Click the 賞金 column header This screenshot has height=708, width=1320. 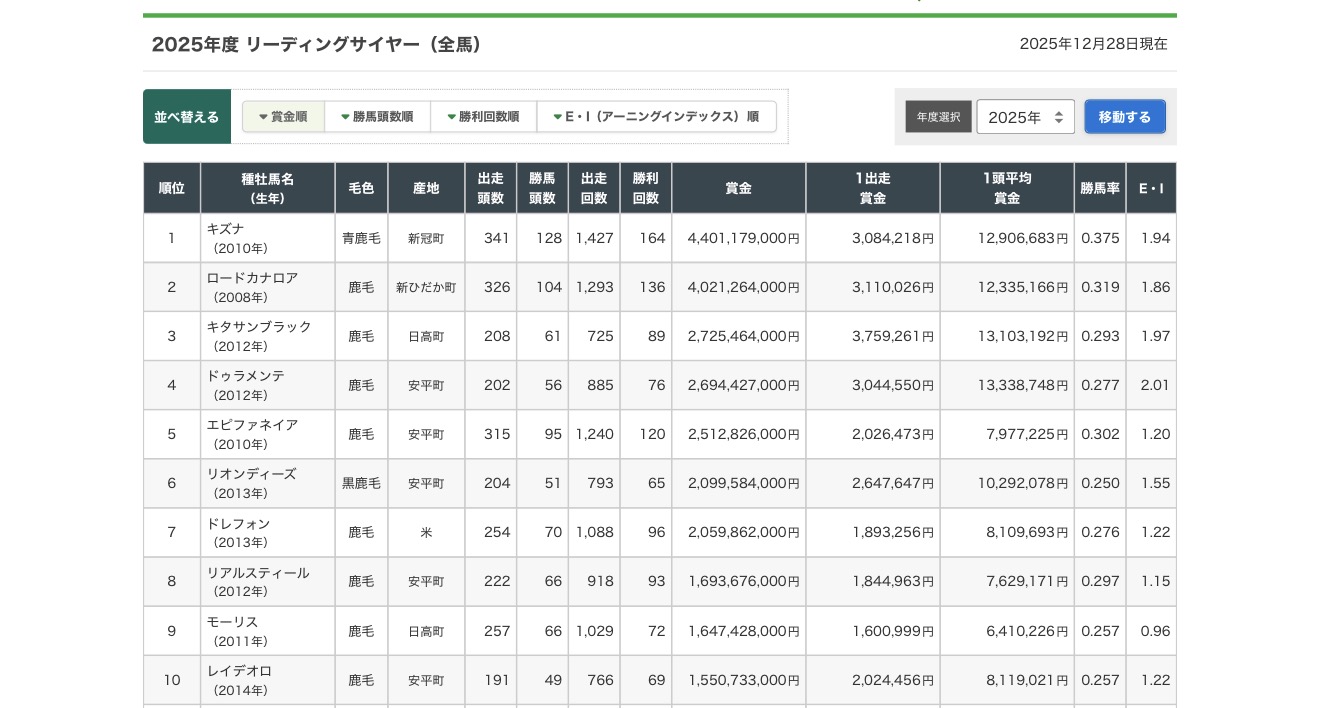tap(738, 188)
